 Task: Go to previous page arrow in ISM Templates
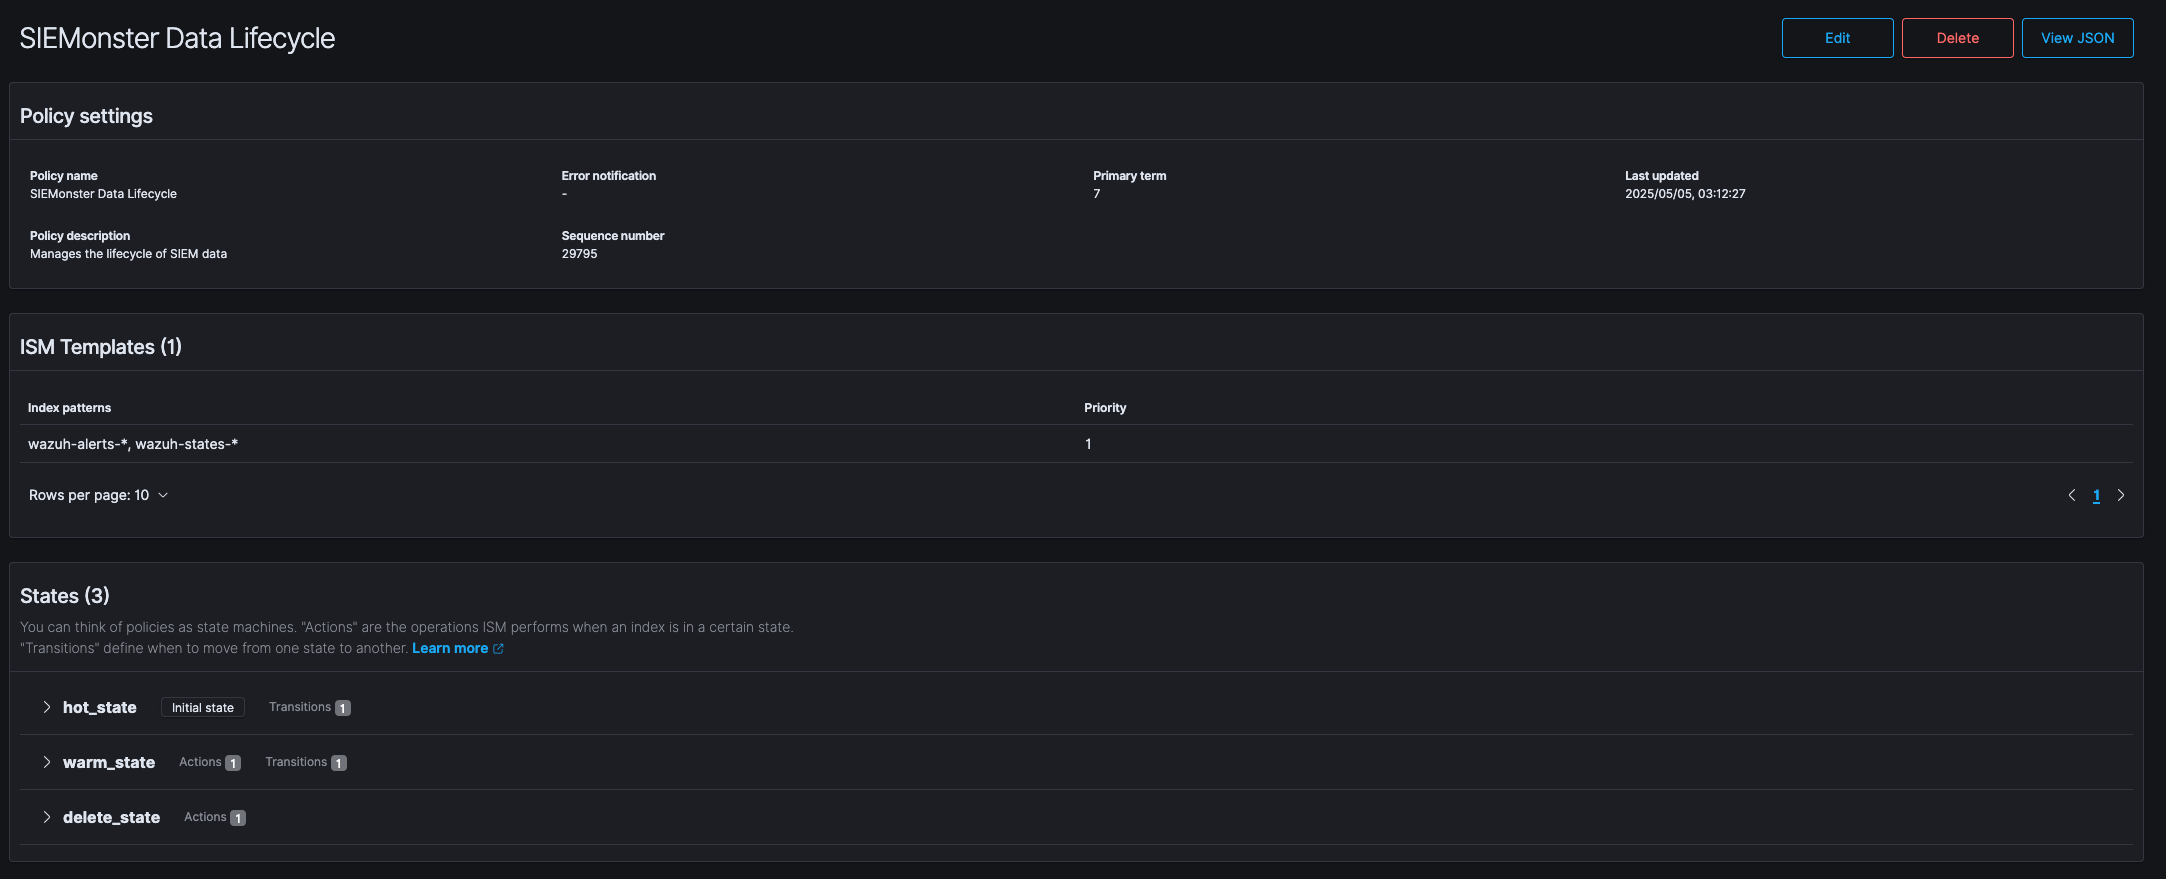click(x=2071, y=495)
